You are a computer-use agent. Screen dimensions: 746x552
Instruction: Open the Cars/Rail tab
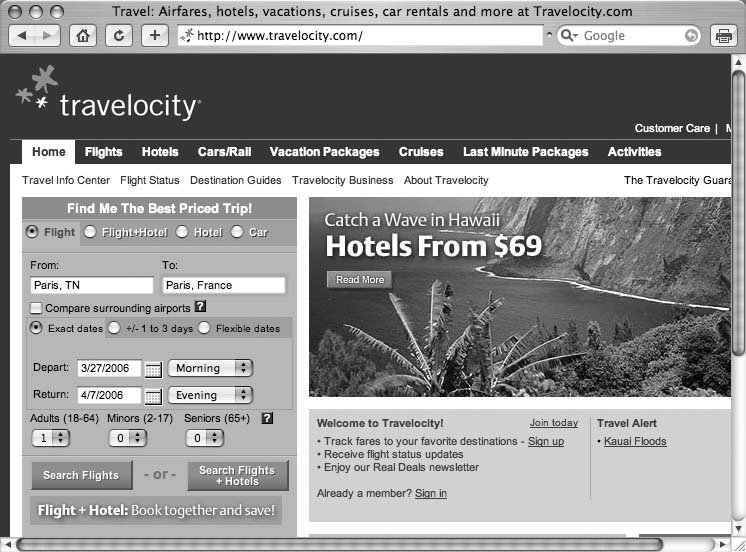(x=224, y=152)
